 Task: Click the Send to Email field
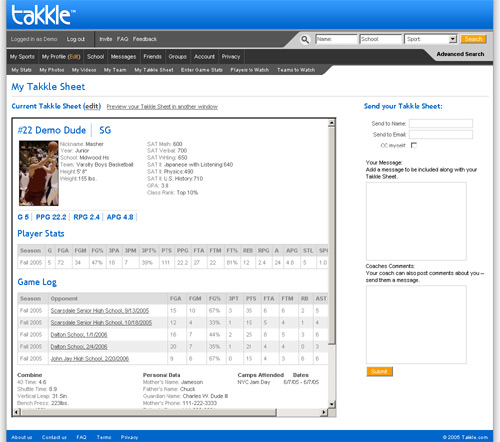[441, 135]
